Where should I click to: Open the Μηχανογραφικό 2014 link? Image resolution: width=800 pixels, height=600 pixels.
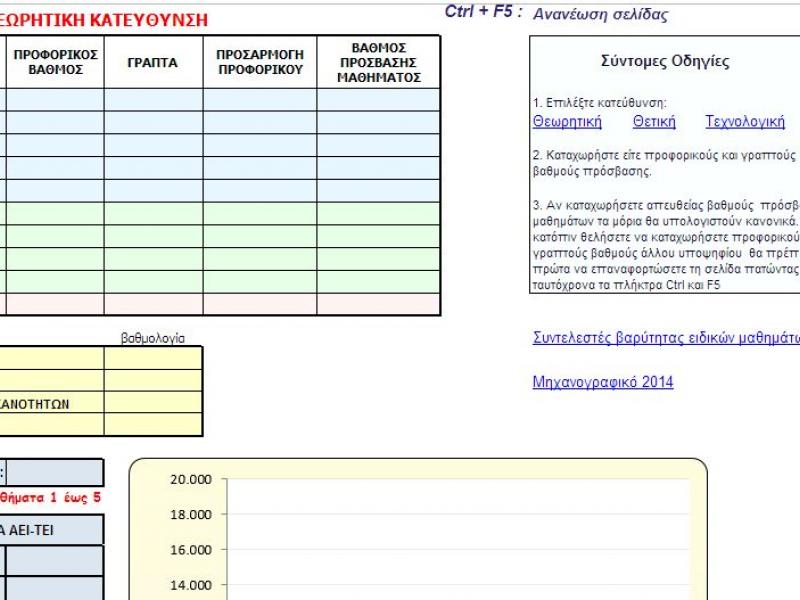603,382
